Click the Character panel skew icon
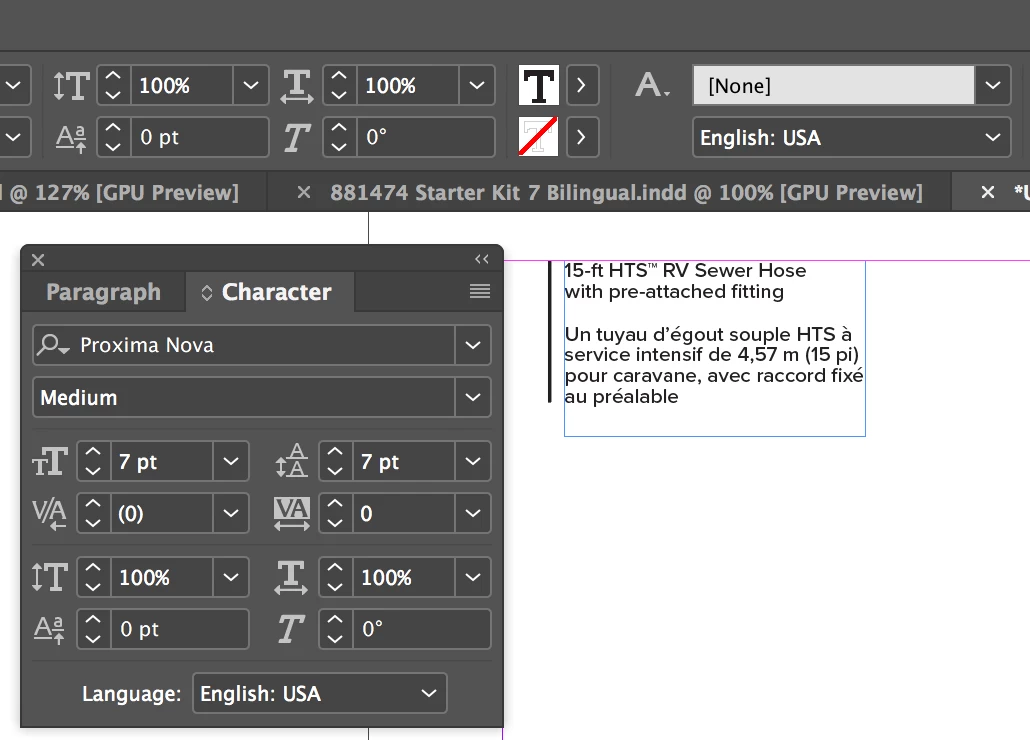 (291, 629)
